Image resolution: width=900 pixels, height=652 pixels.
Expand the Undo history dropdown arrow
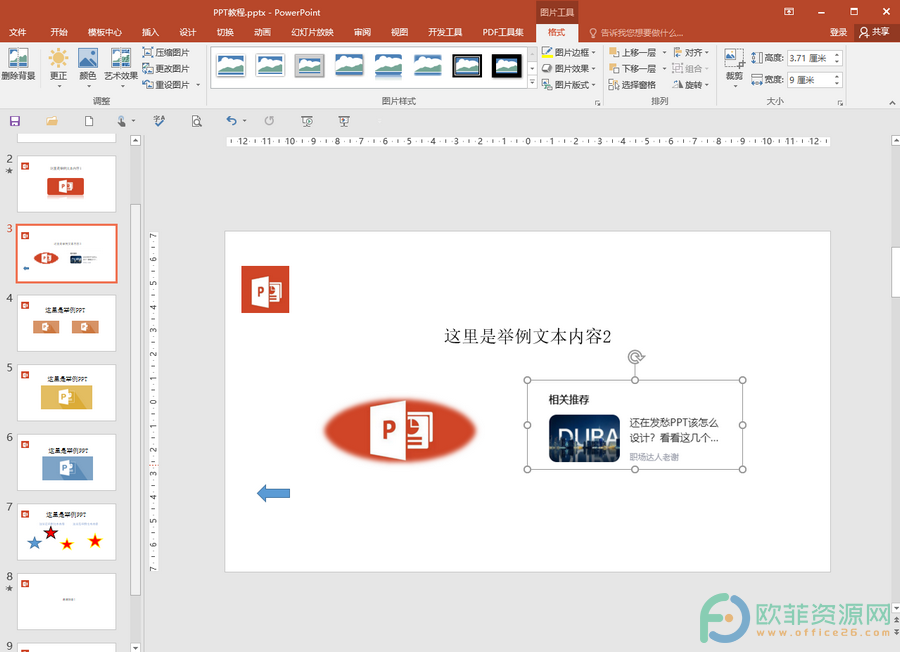tap(245, 121)
